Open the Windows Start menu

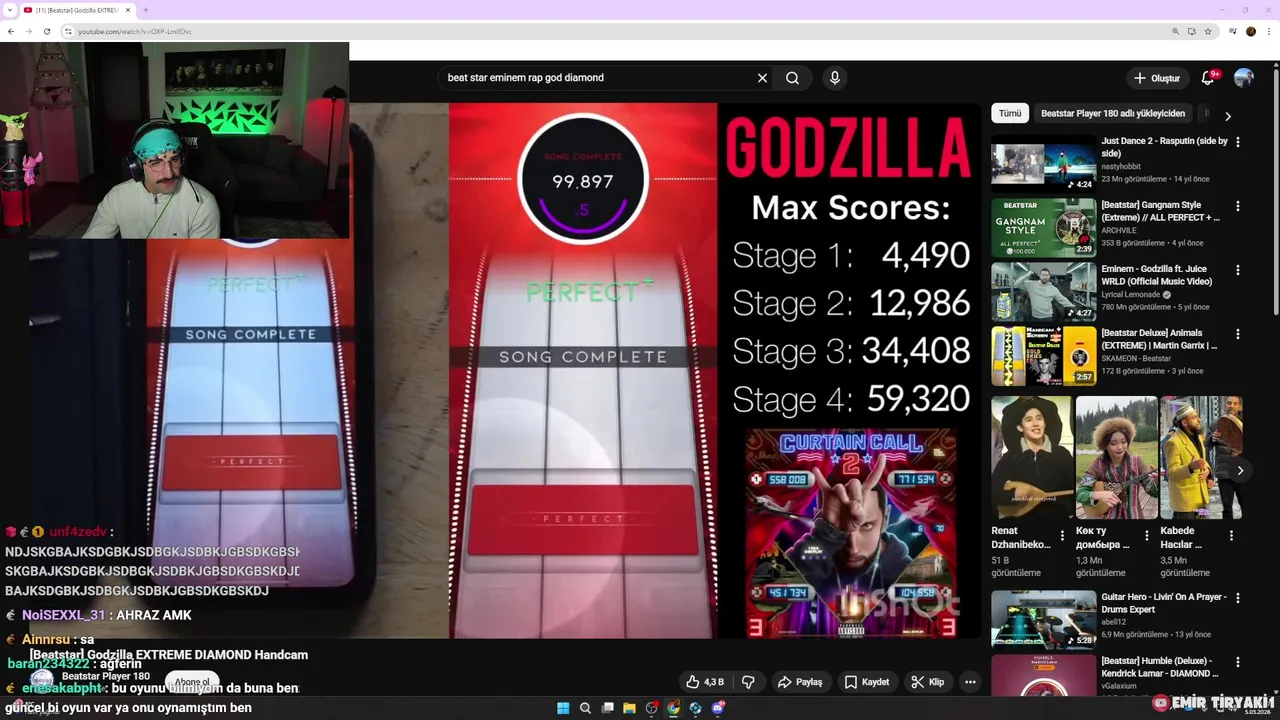coord(563,708)
